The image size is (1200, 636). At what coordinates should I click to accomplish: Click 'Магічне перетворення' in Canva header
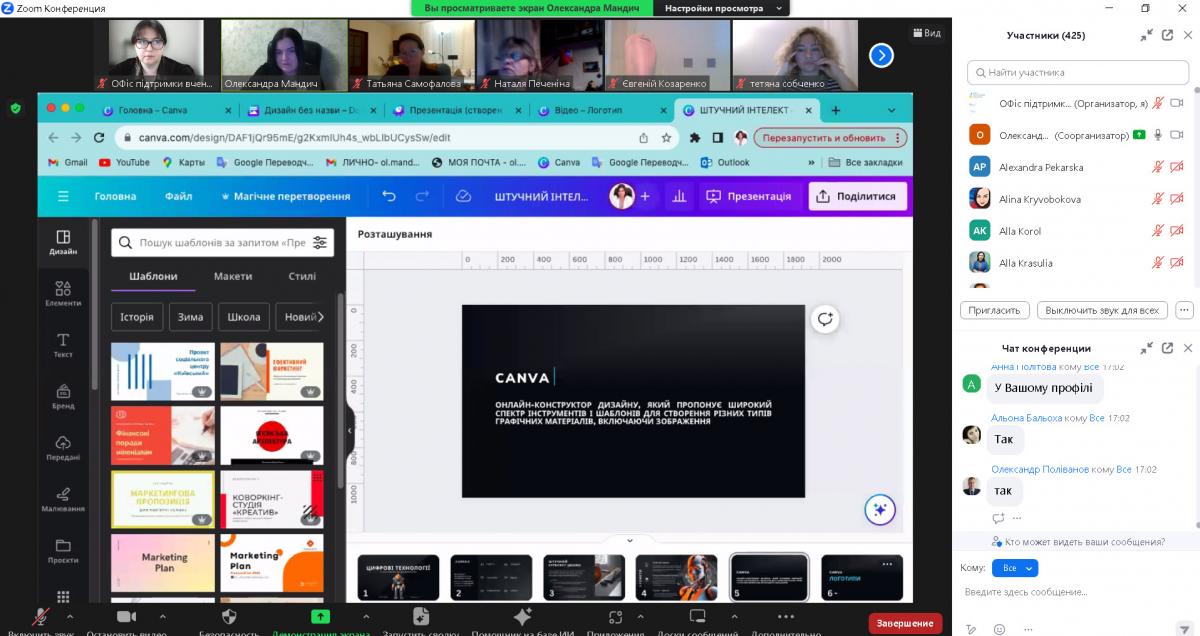point(285,196)
